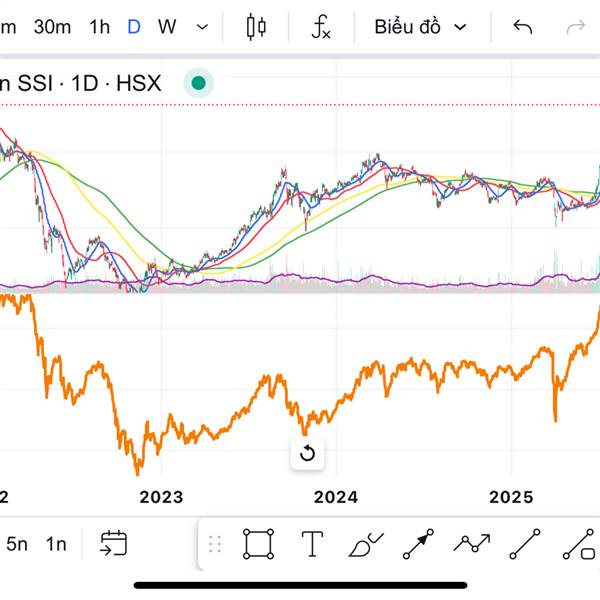The height and width of the screenshot is (600, 600).
Task: Click the reset chart view button
Action: (307, 453)
